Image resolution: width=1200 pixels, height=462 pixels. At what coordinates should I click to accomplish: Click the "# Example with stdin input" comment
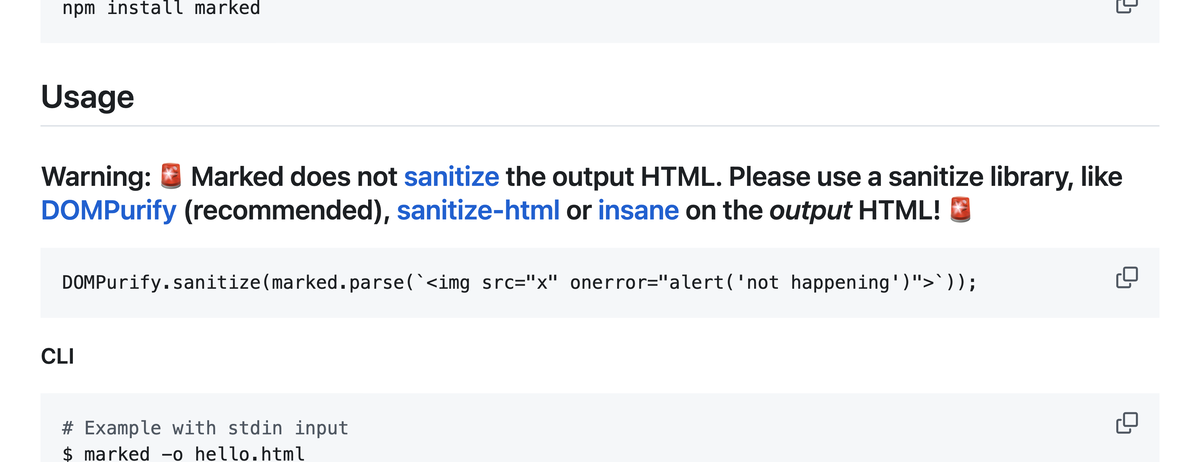(205, 428)
